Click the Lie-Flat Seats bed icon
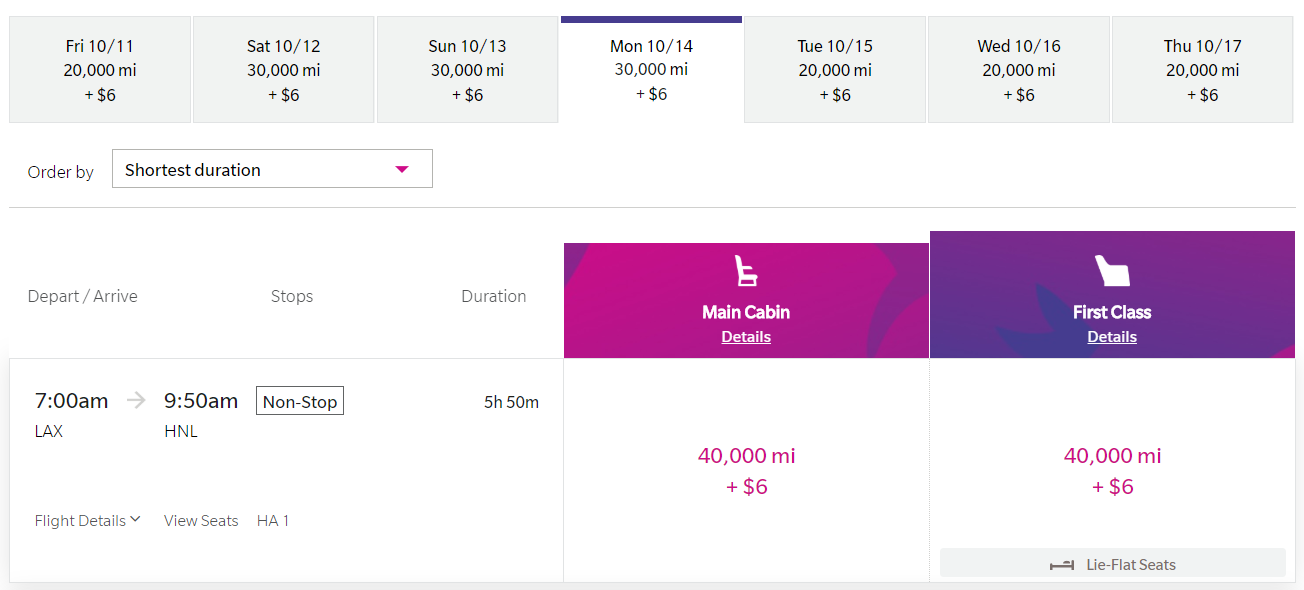 click(x=1062, y=565)
